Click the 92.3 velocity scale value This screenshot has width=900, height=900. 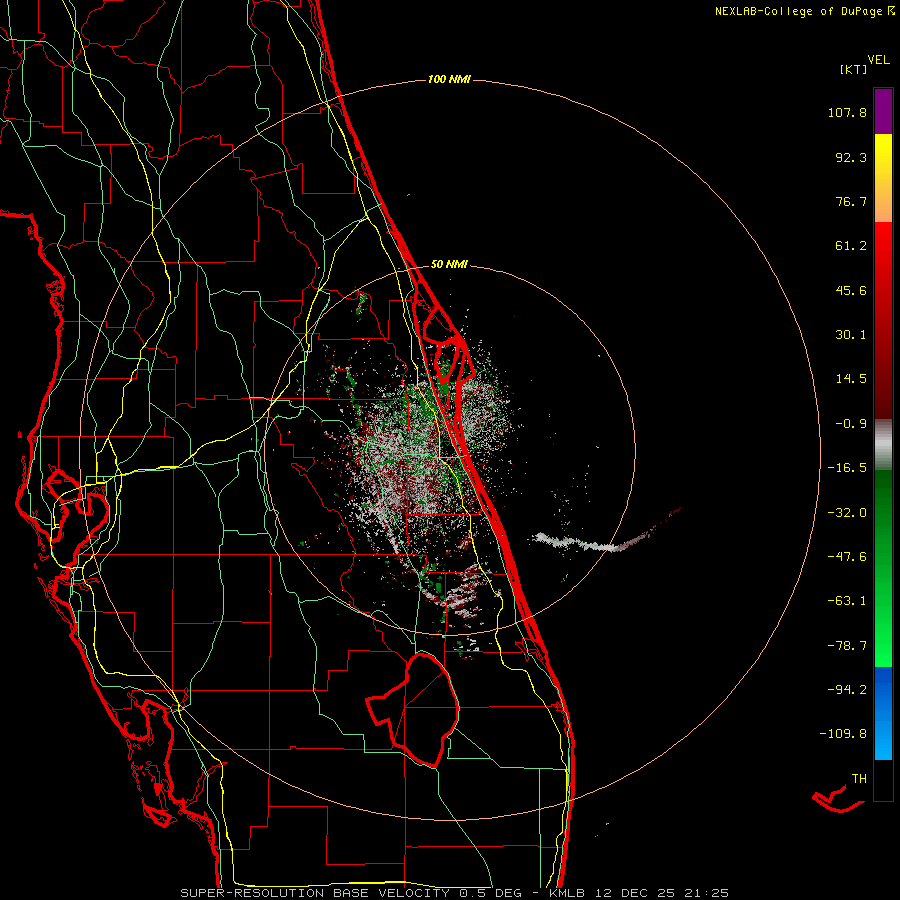(851, 157)
